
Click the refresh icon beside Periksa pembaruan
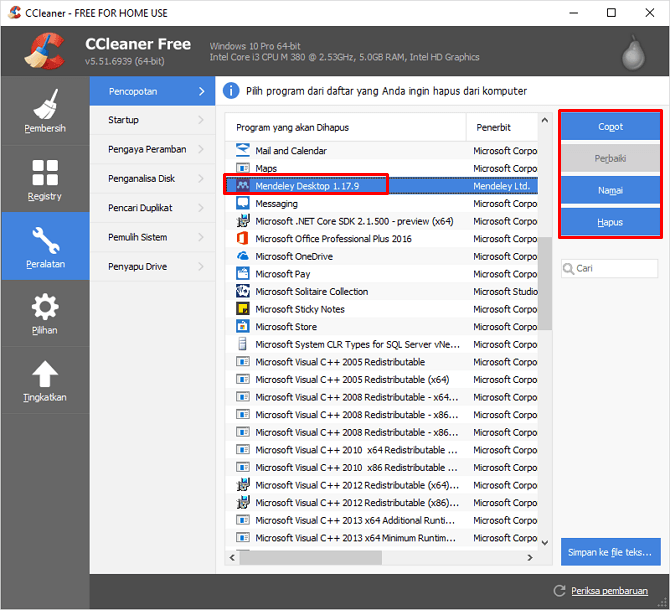pyautogui.click(x=560, y=590)
